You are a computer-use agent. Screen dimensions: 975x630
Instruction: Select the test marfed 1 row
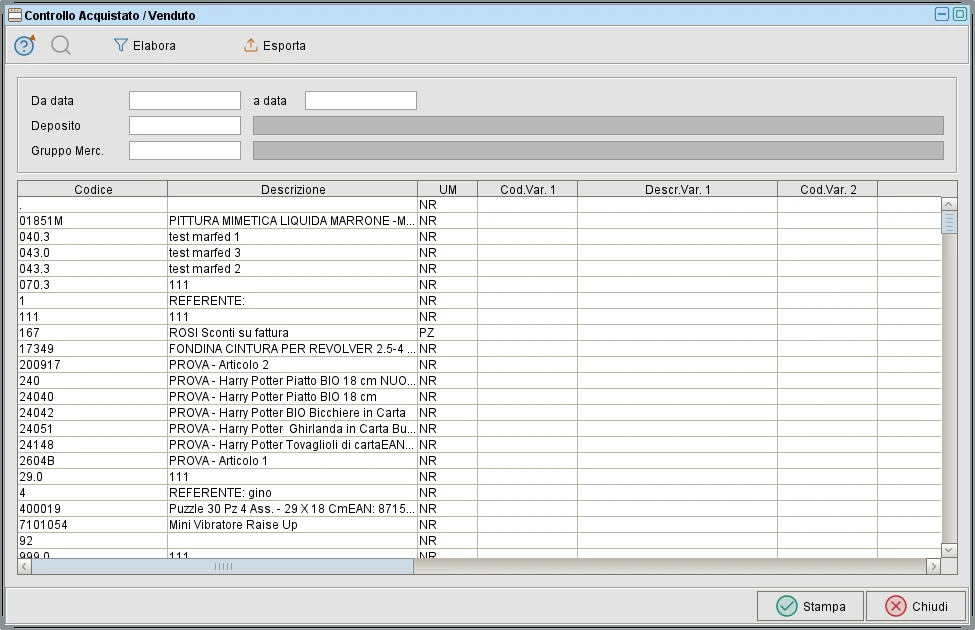tap(479, 237)
